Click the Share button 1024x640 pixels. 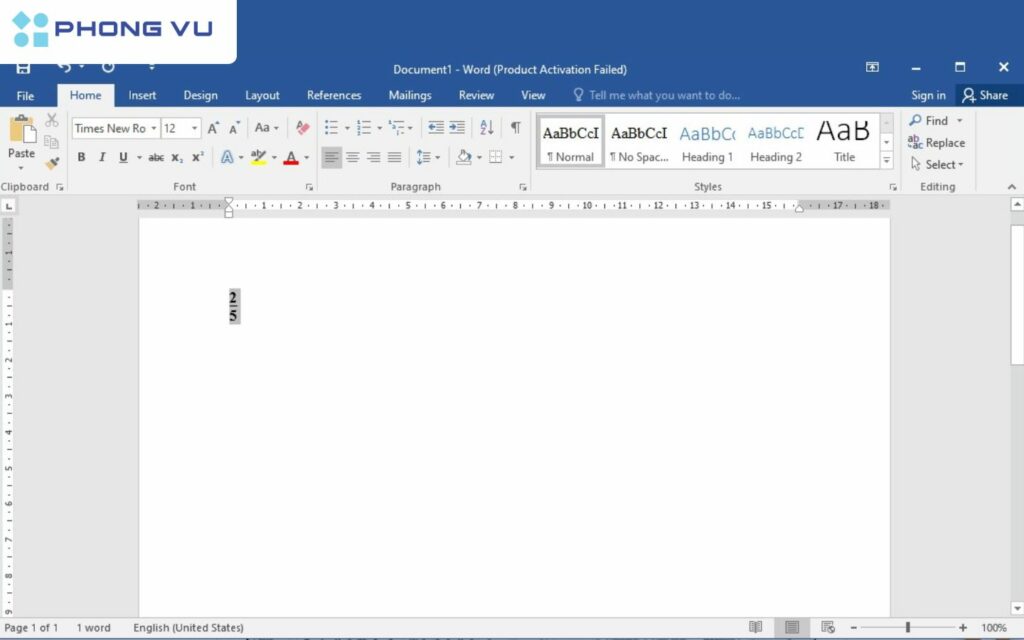tap(985, 95)
